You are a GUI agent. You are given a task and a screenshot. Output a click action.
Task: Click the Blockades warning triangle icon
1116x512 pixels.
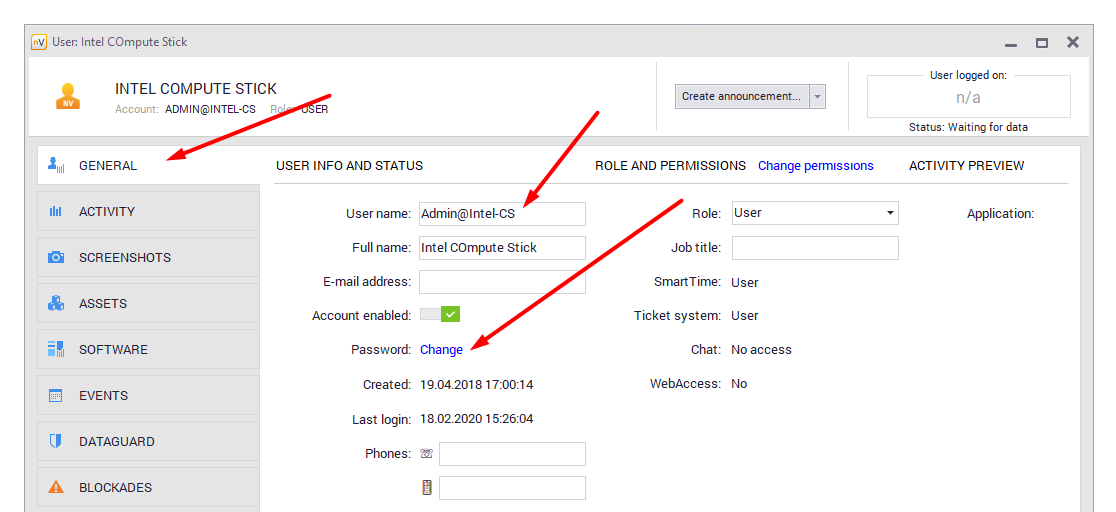[56, 488]
